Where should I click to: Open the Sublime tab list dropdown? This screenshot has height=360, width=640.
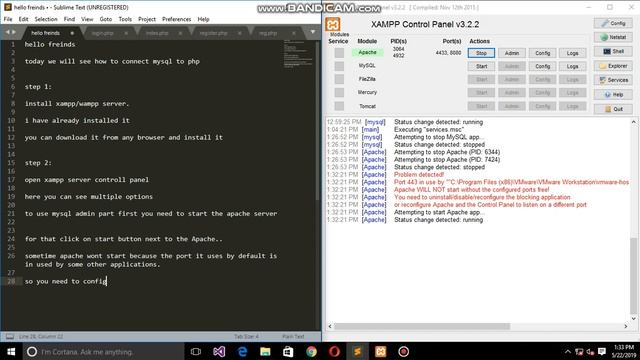313,32
